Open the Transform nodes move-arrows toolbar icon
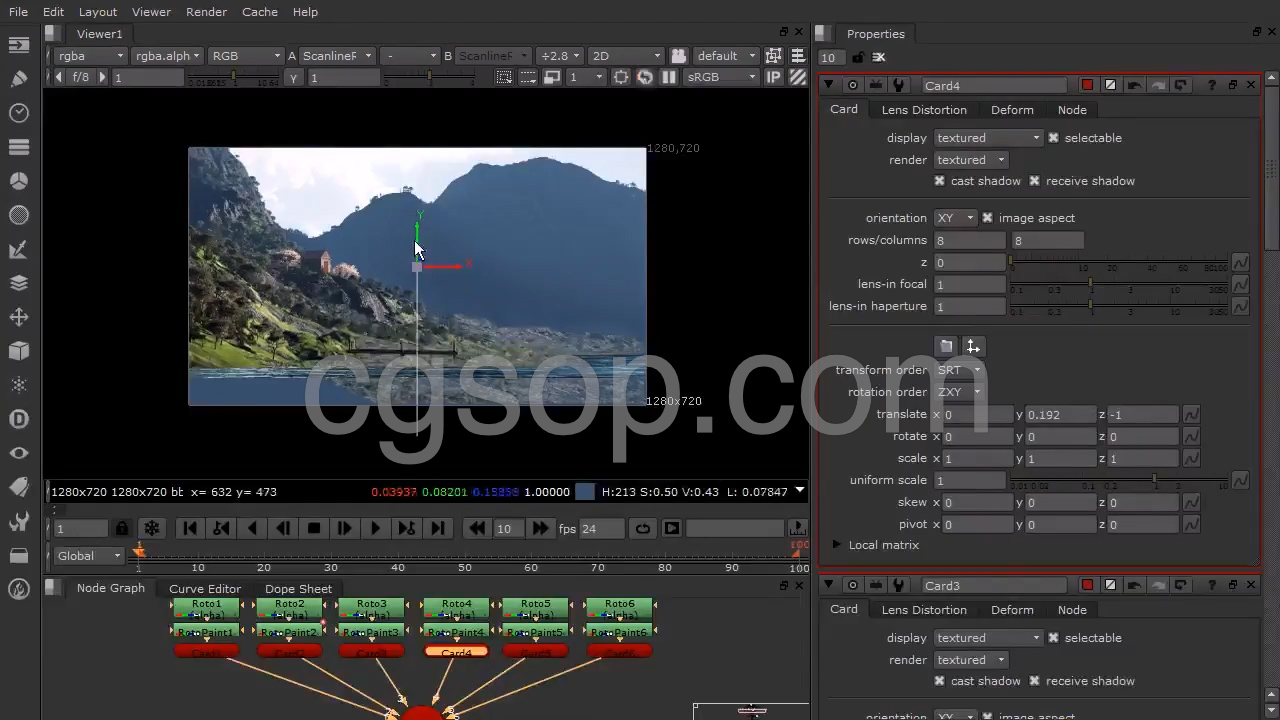The width and height of the screenshot is (1280, 720). 18,317
